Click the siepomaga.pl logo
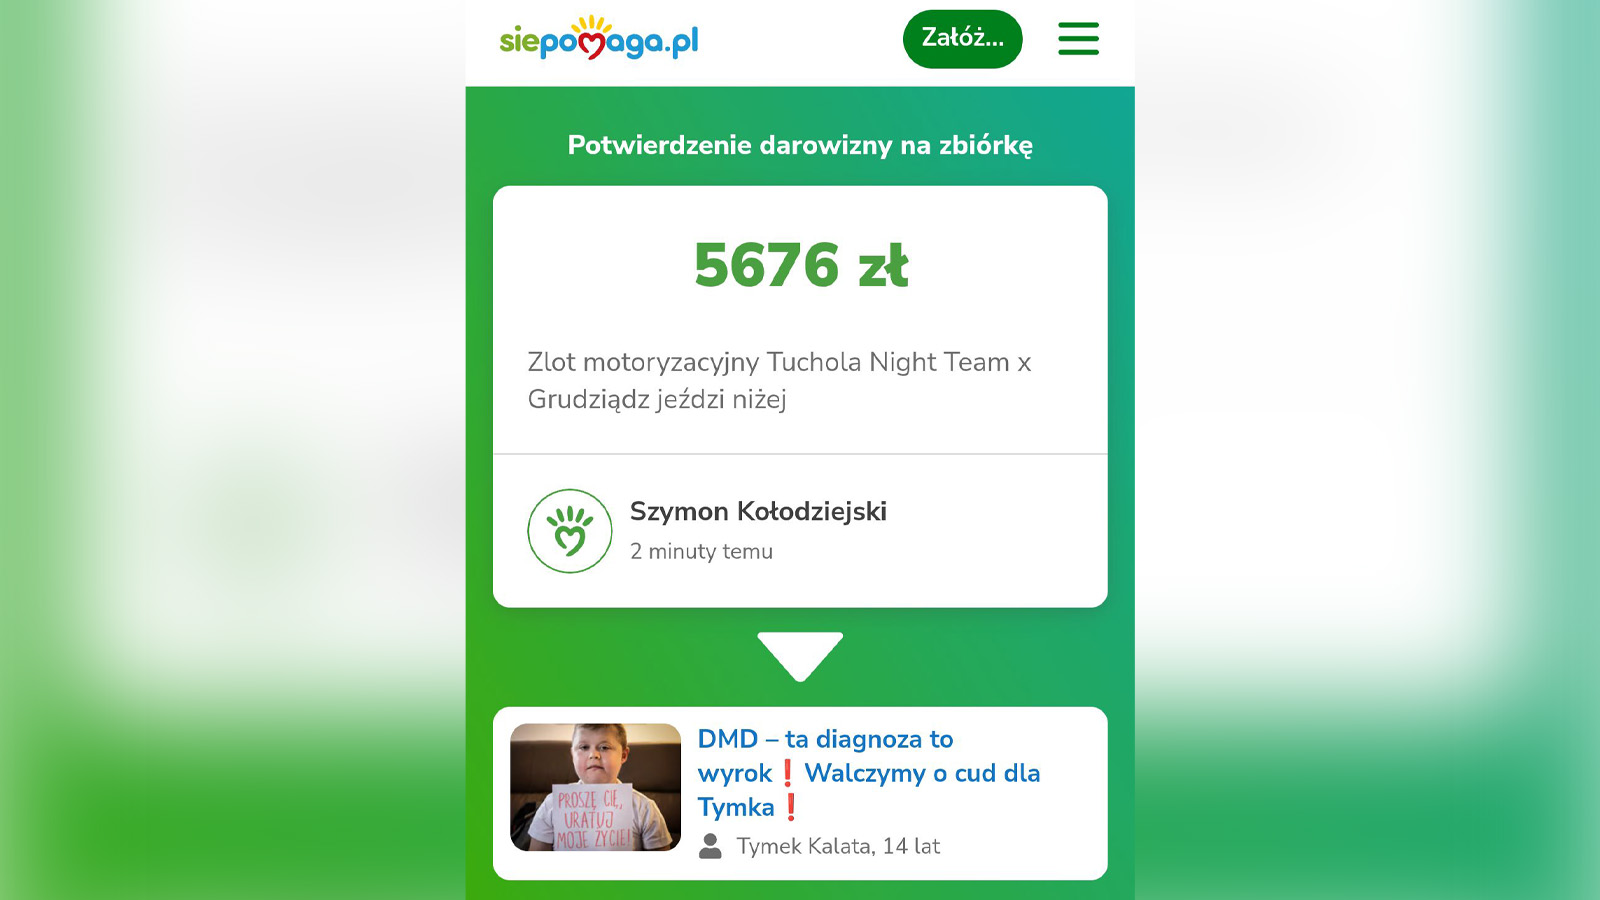Screen dimensions: 1600x900 tap(599, 38)
